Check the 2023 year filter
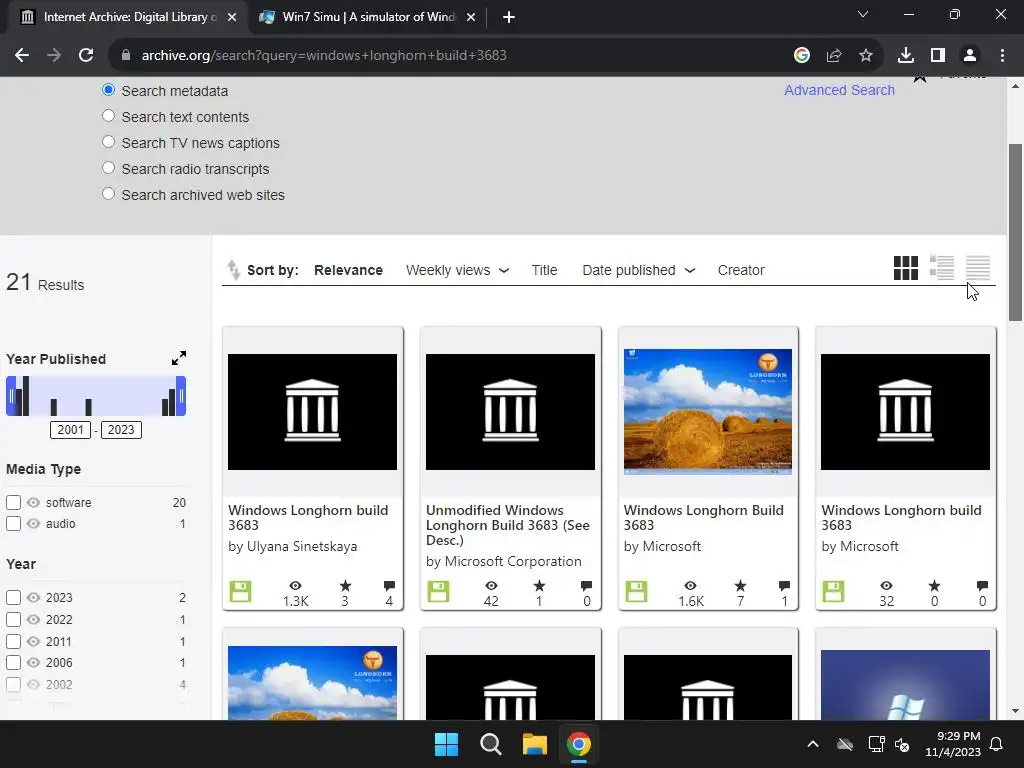Screen dimensions: 1024x768 coord(14,598)
